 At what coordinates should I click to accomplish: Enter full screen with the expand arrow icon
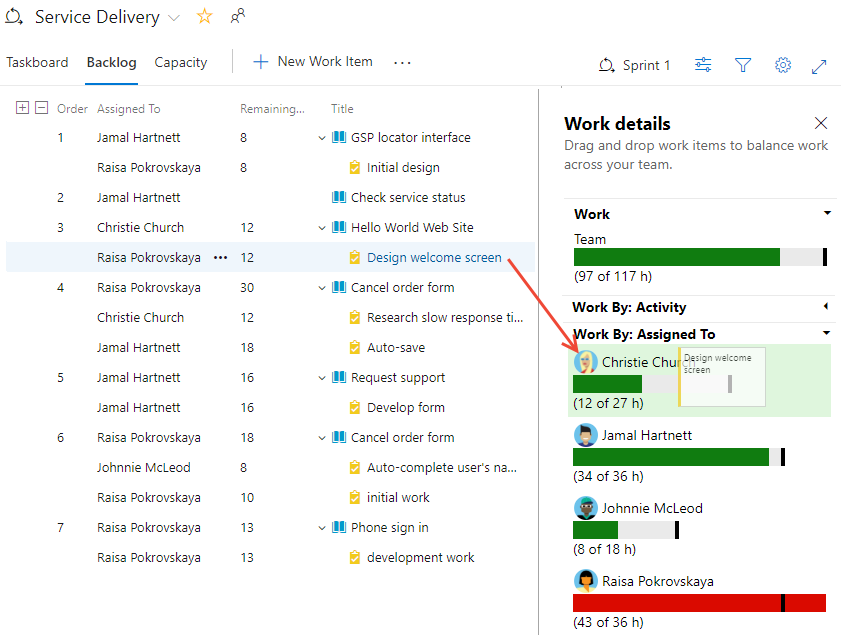pyautogui.click(x=819, y=64)
